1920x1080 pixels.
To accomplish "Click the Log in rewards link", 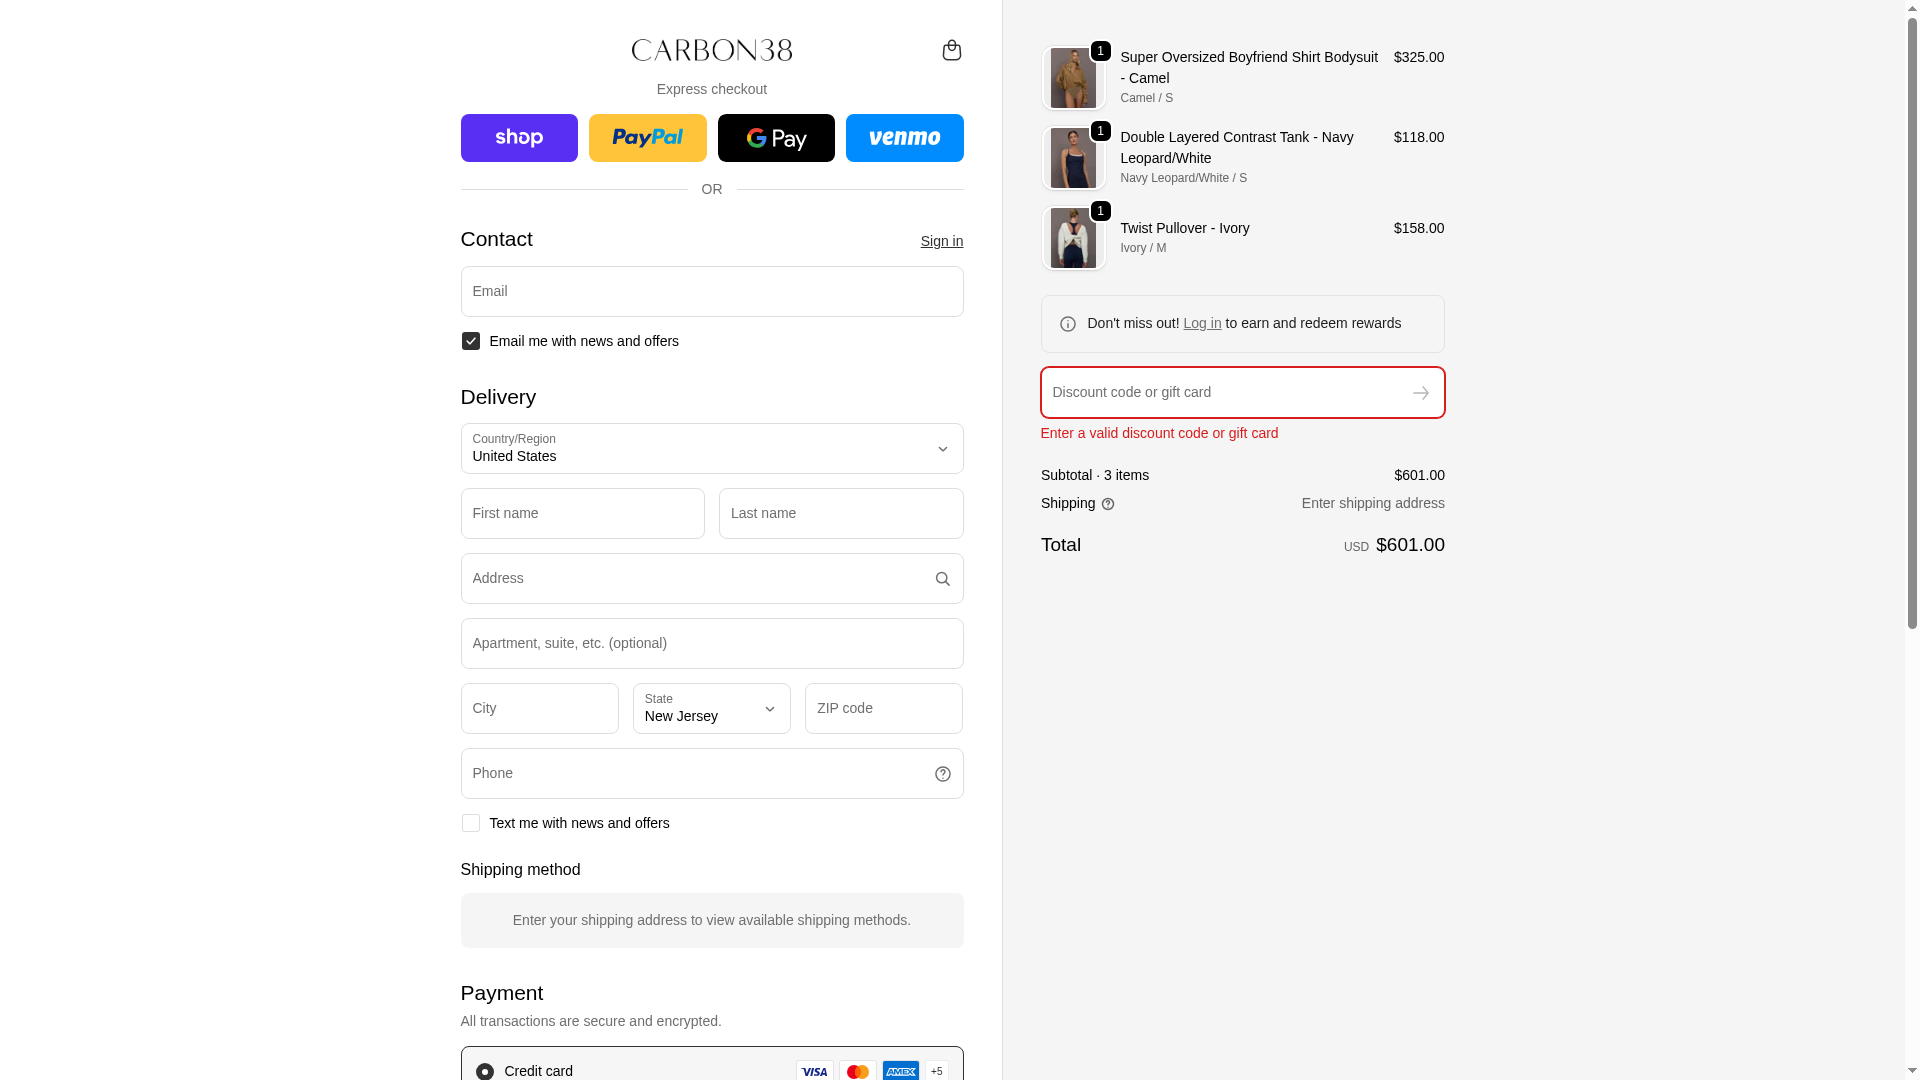I will point(1201,323).
